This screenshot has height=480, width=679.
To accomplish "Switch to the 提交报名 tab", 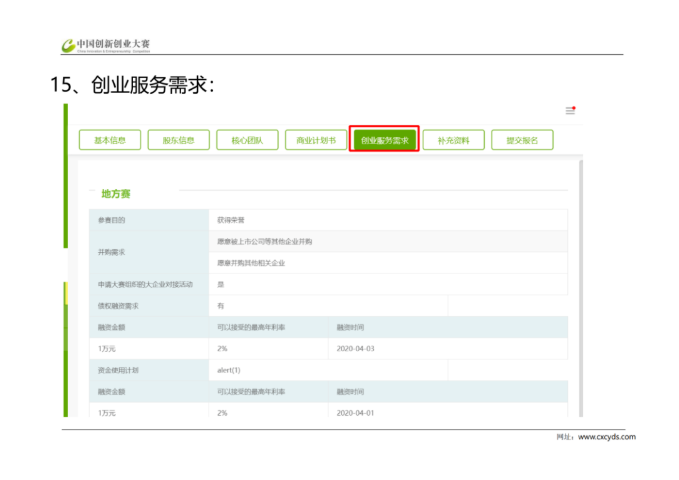I will coord(522,140).
